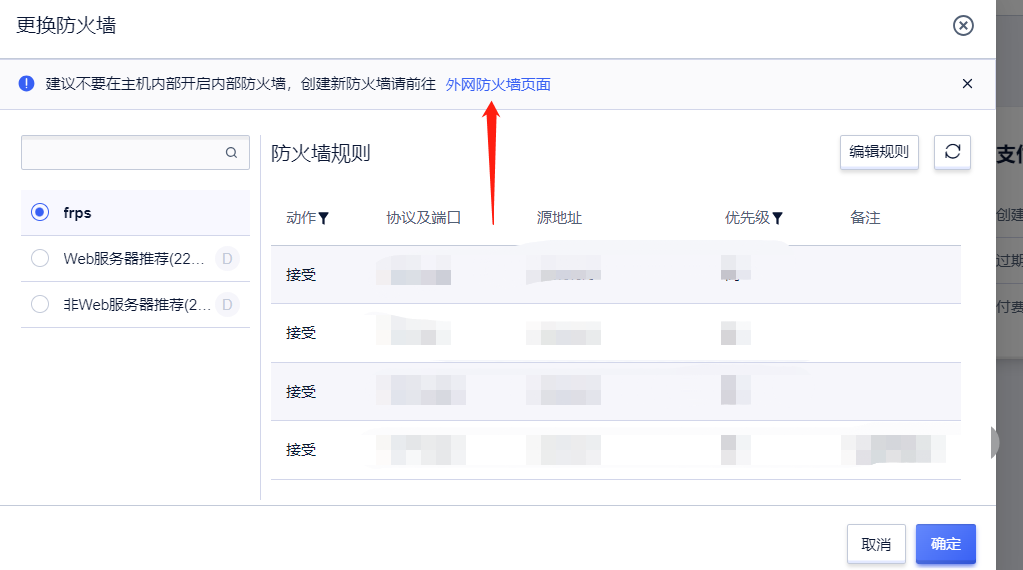The height and width of the screenshot is (570, 1023).
Task: Click the D badge beside 非Web服务器推荐
Action: [227, 305]
